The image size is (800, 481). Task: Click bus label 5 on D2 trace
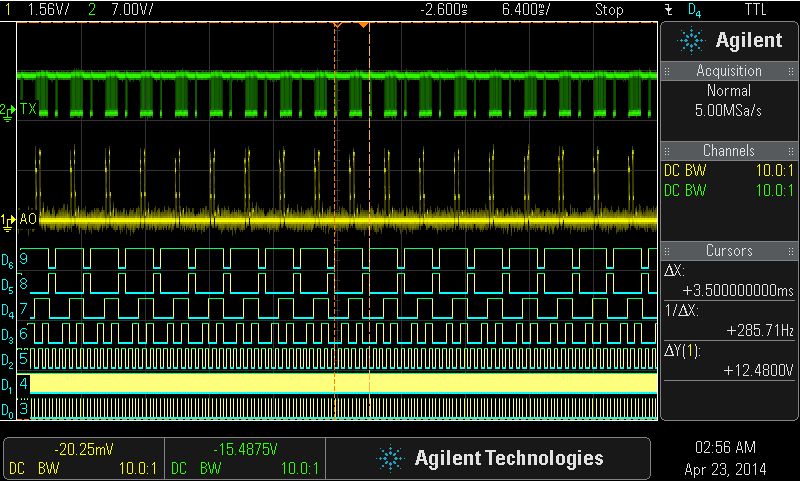coord(24,358)
